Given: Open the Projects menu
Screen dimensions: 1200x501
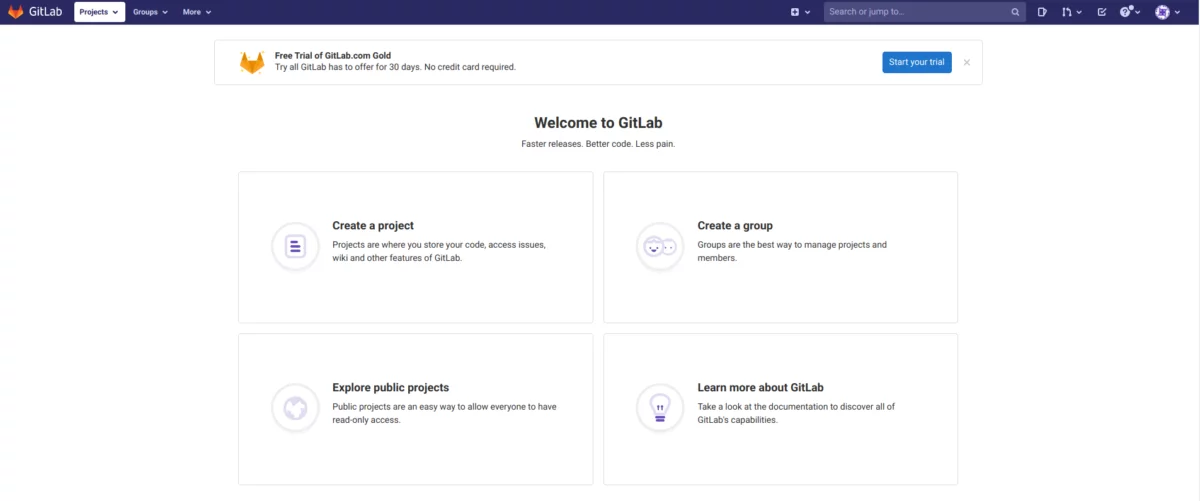Looking at the screenshot, I should 99,12.
